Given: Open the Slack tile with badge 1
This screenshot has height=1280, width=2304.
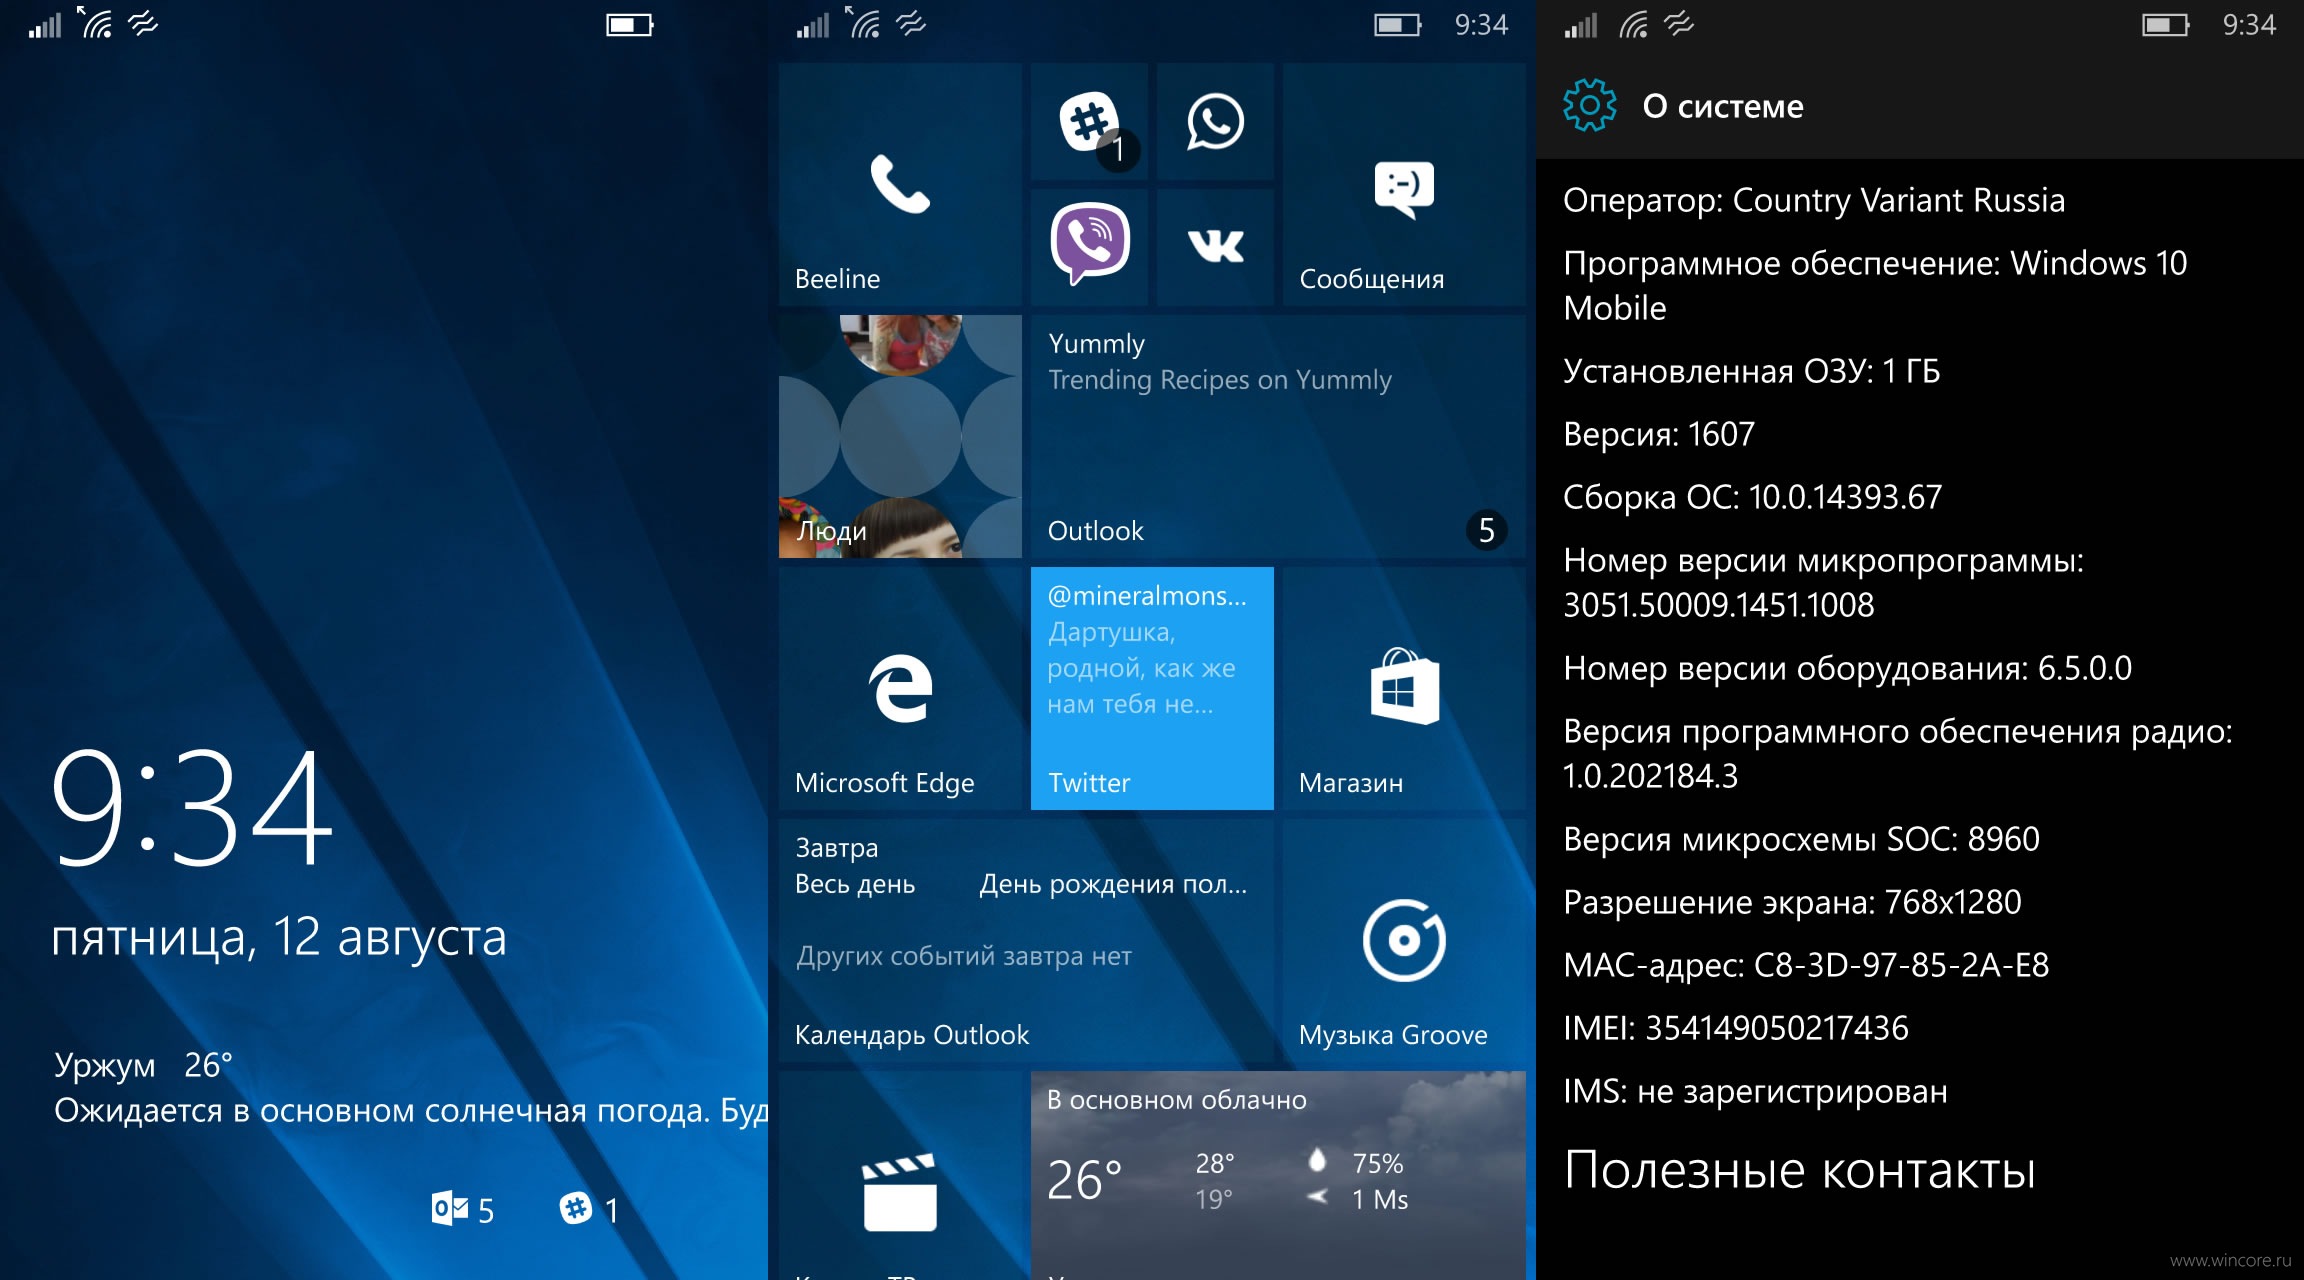Looking at the screenshot, I should [x=1089, y=122].
